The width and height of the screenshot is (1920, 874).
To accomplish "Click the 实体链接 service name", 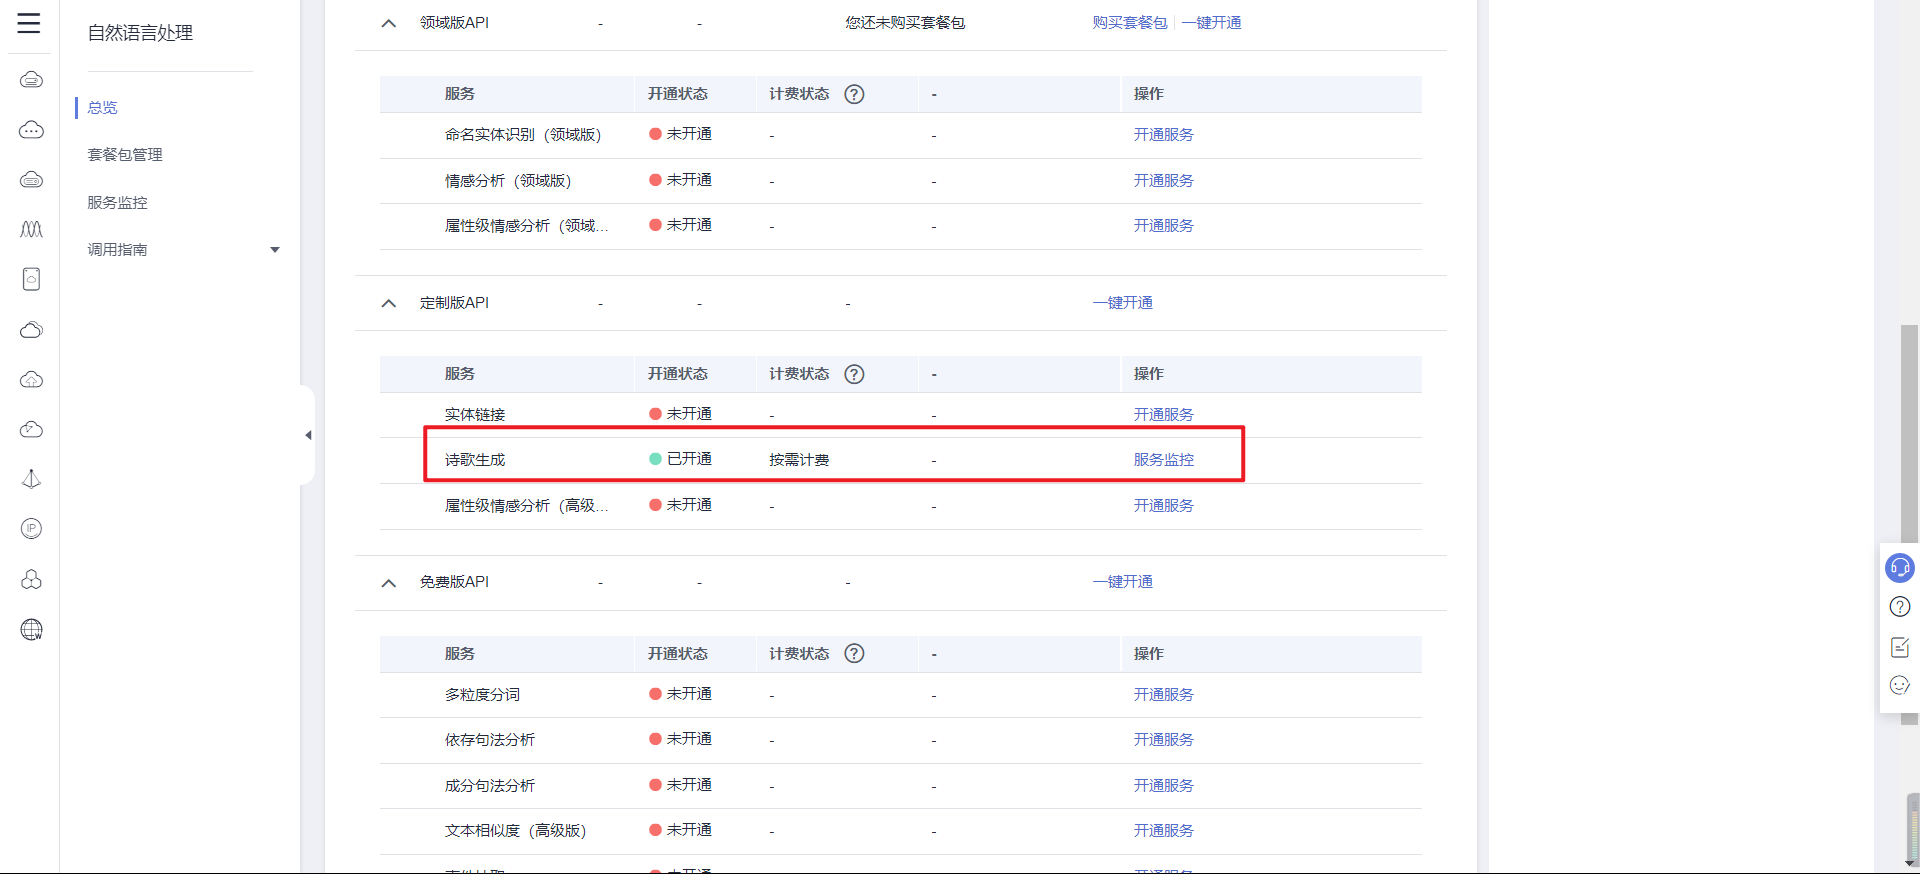I will (475, 414).
